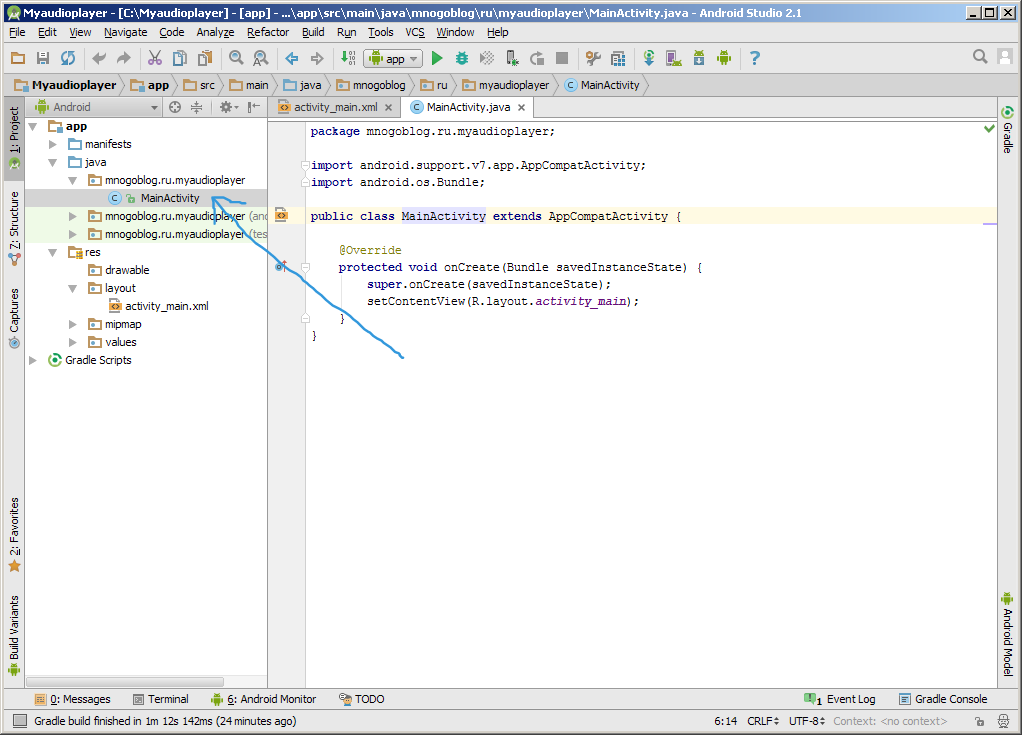Switch to the activity_main.xml editor tab
Screen dimensions: 1022x735
pos(335,106)
